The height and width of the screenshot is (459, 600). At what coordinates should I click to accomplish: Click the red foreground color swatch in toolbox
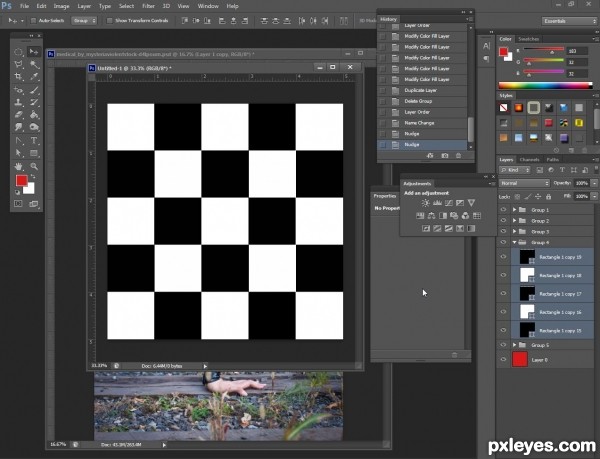(21, 180)
